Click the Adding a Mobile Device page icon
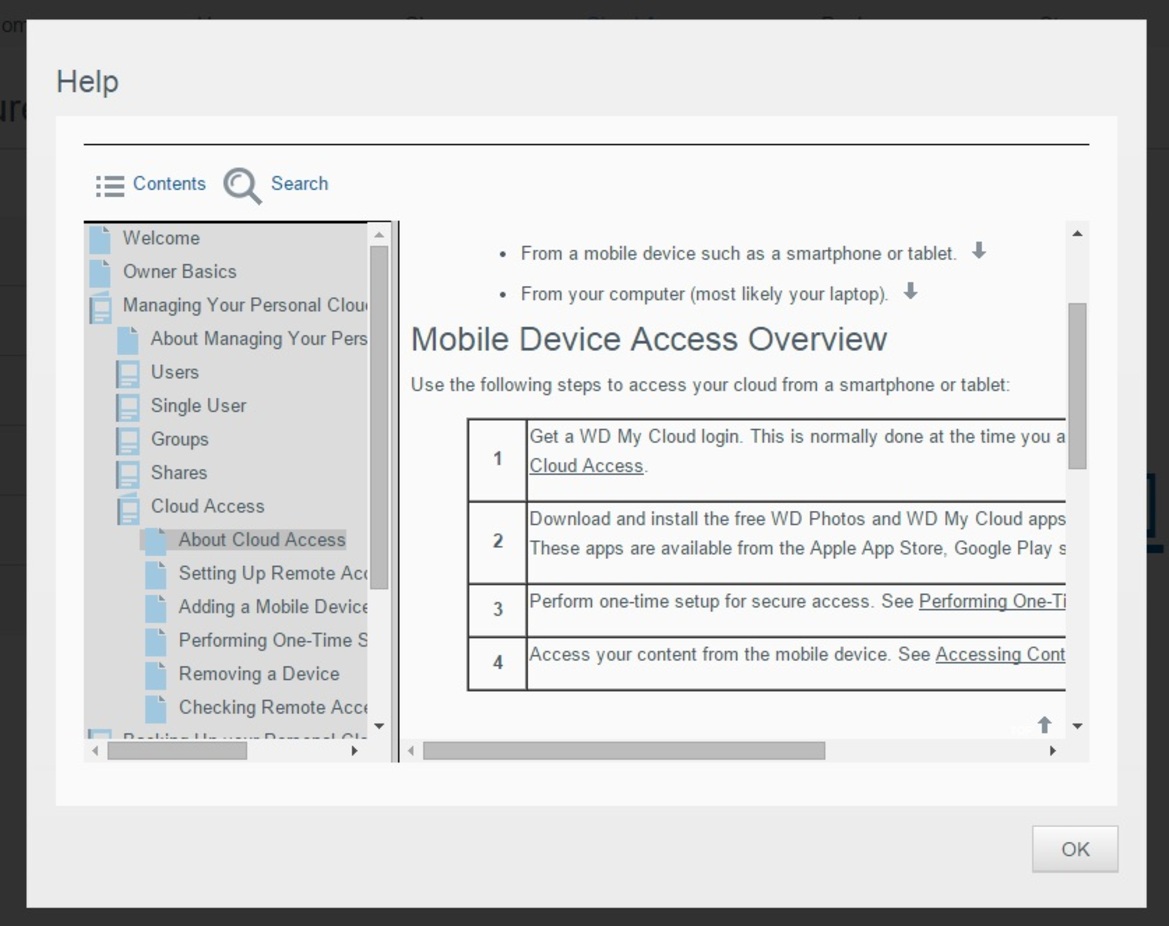The width and height of the screenshot is (1169, 926). pos(155,608)
